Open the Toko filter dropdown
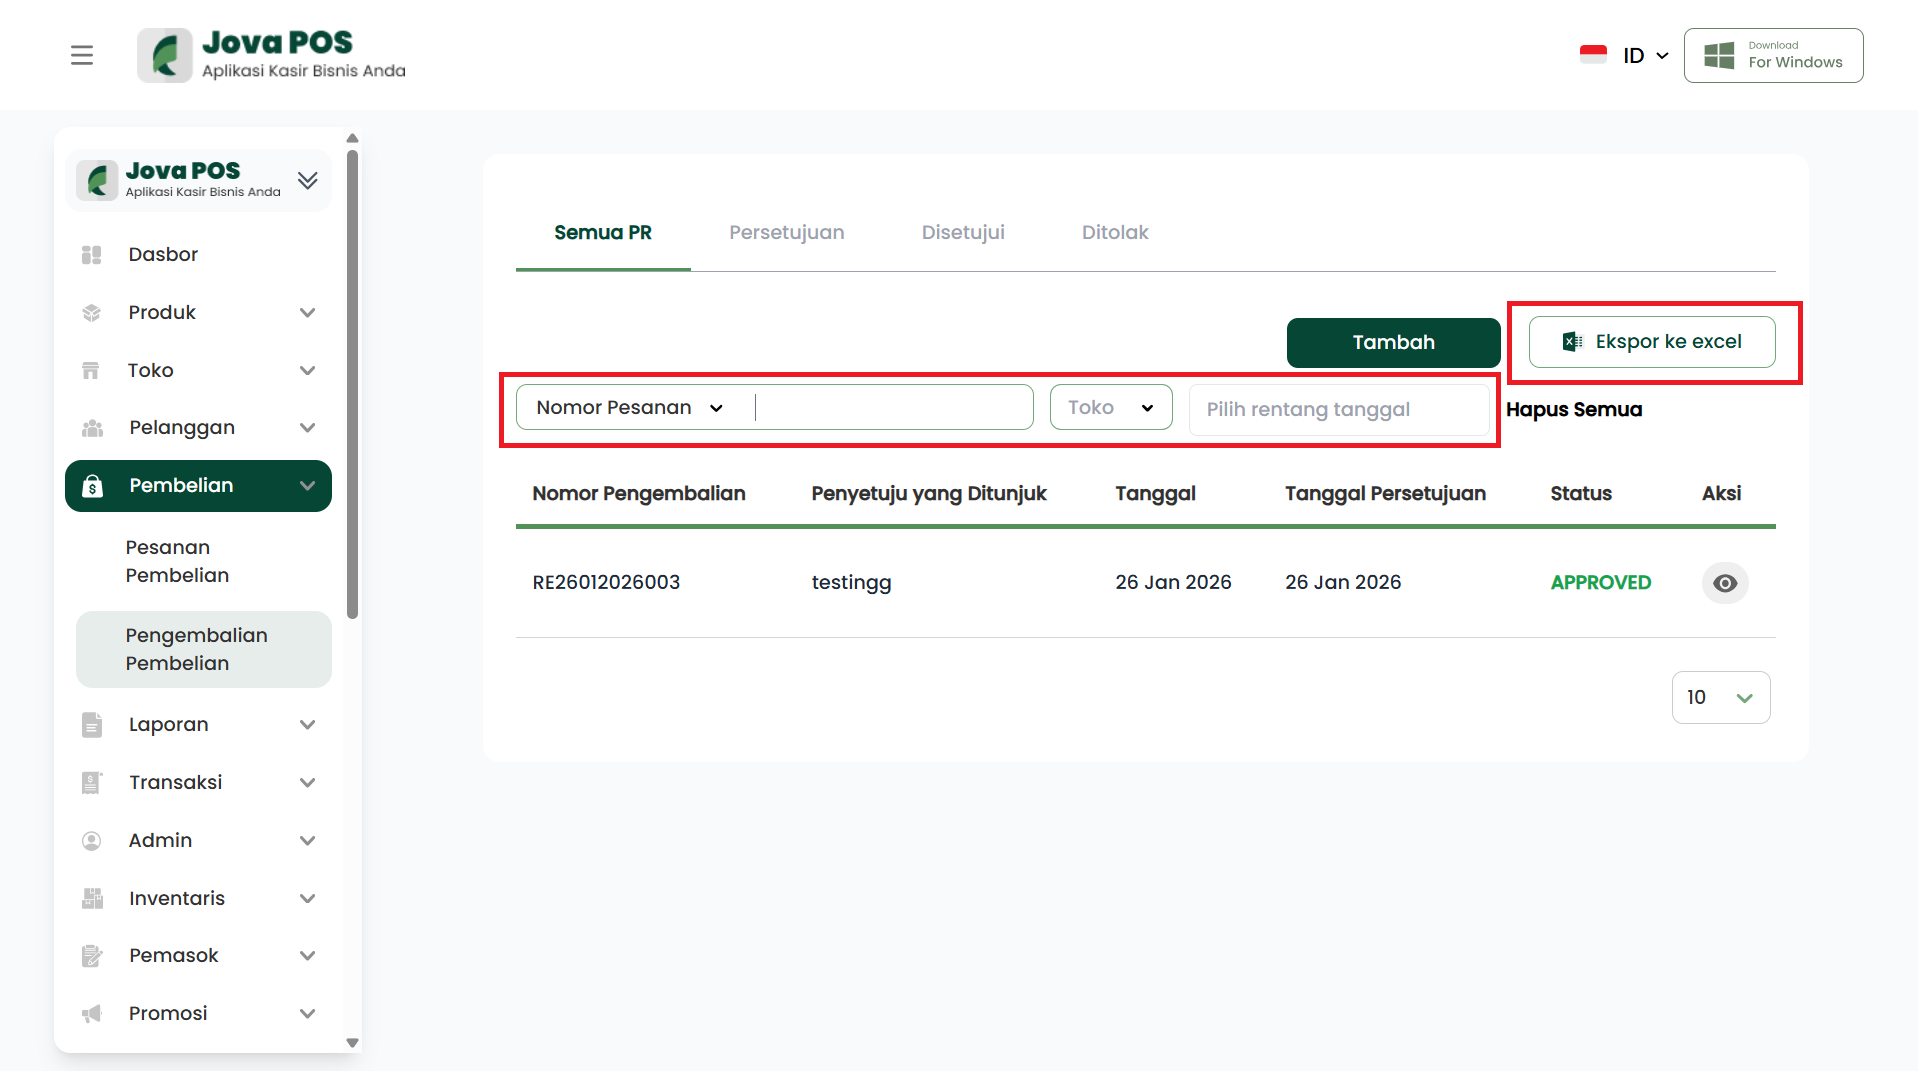This screenshot has height=1071, width=1918. click(x=1110, y=408)
